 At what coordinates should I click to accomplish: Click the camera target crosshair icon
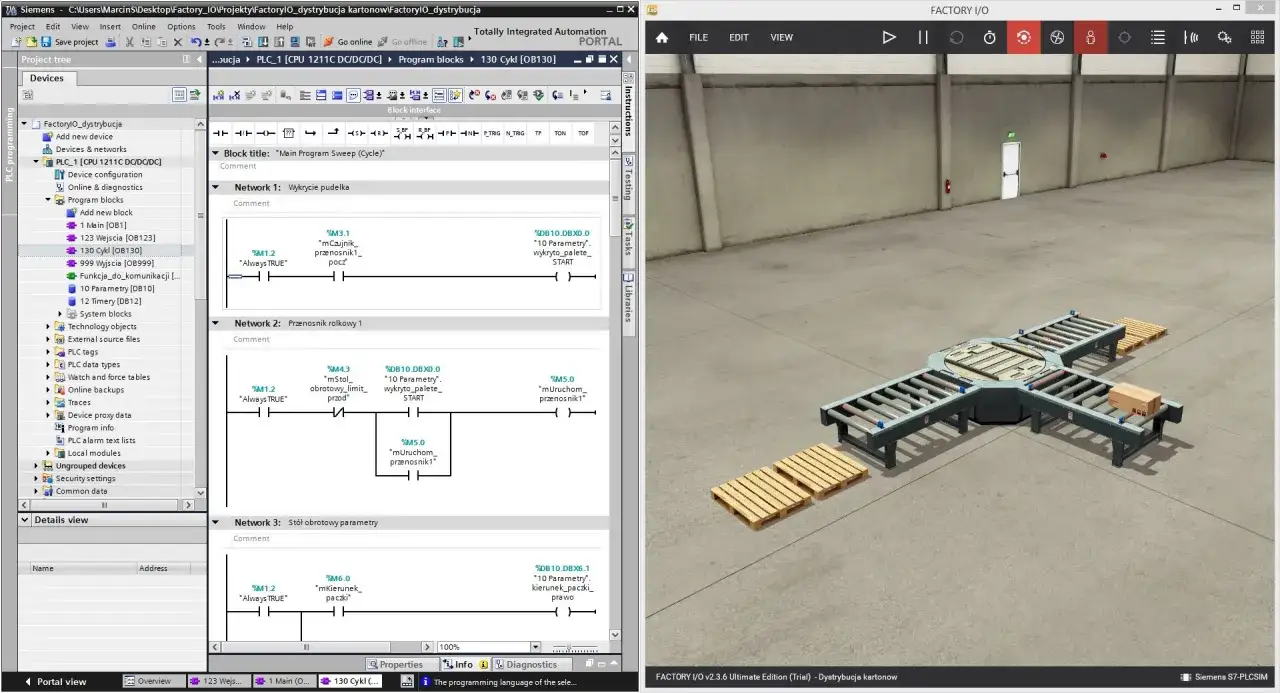1124,37
